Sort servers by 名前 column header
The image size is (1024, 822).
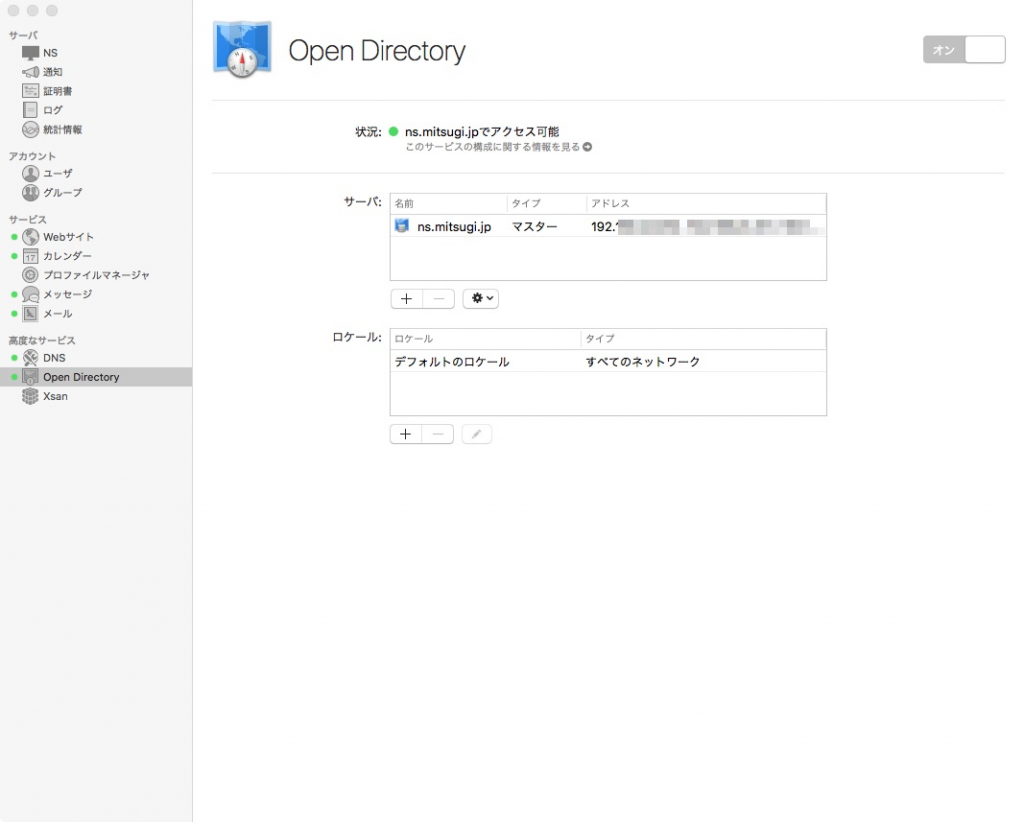(448, 204)
